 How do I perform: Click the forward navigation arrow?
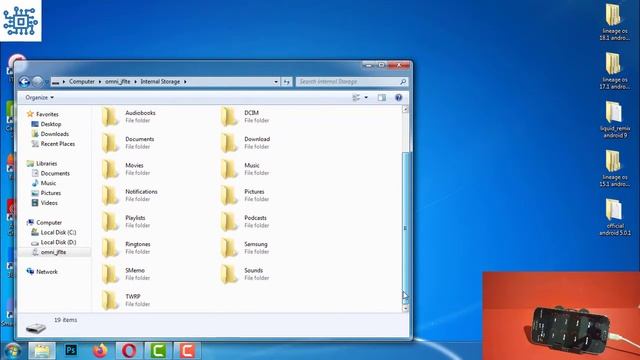(x=37, y=82)
